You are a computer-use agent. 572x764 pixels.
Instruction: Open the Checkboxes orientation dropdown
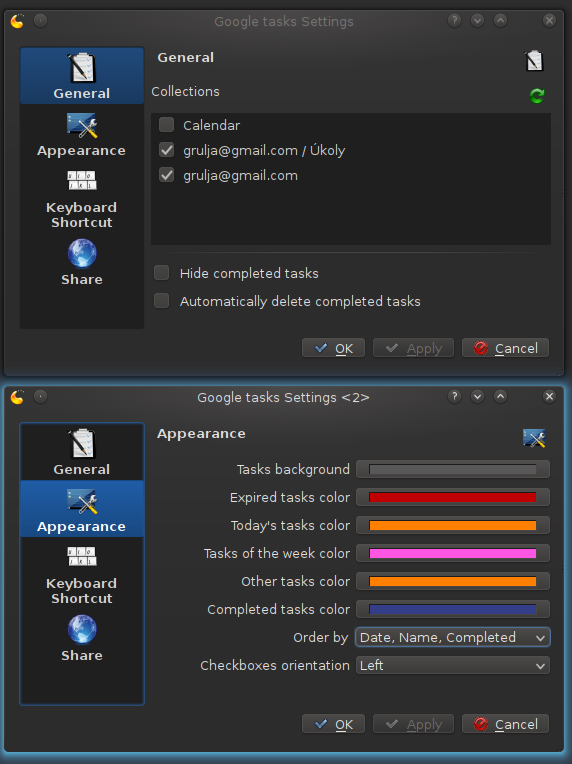[453, 665]
